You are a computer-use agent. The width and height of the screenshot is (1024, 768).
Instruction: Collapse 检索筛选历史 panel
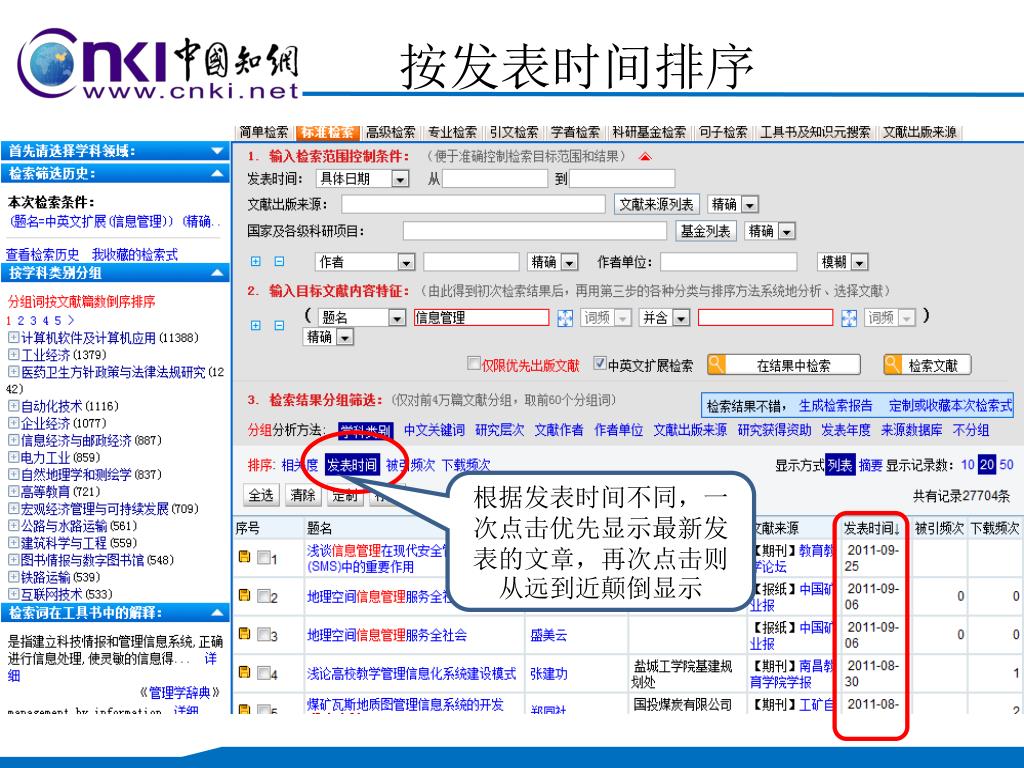(x=217, y=174)
